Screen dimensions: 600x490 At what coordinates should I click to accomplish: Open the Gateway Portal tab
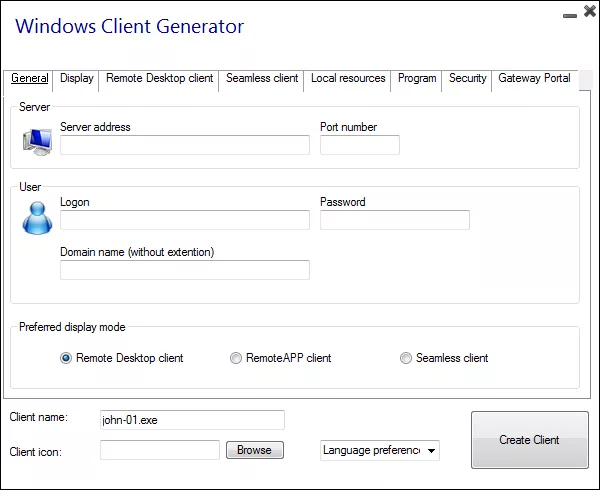534,78
